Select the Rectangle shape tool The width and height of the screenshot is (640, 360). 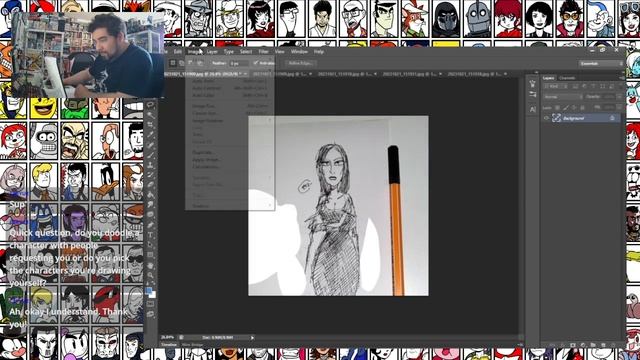pos(150,255)
